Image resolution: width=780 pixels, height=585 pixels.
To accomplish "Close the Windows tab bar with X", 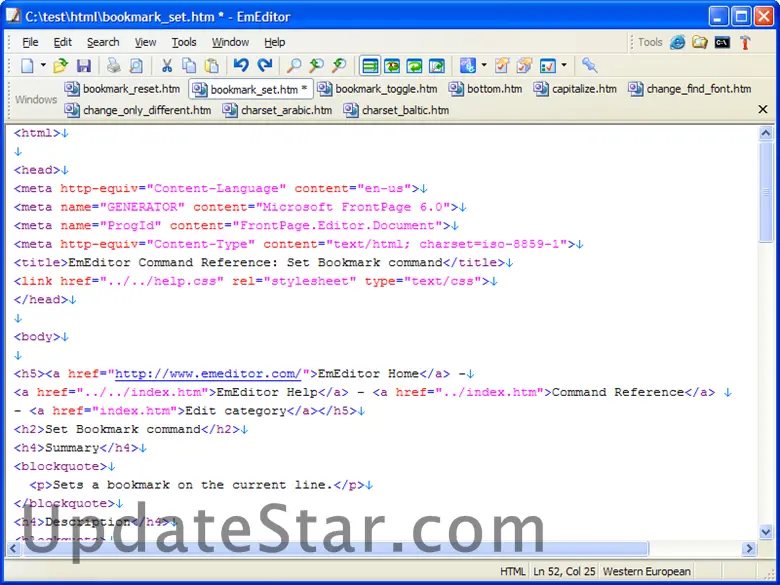I will click(x=763, y=109).
